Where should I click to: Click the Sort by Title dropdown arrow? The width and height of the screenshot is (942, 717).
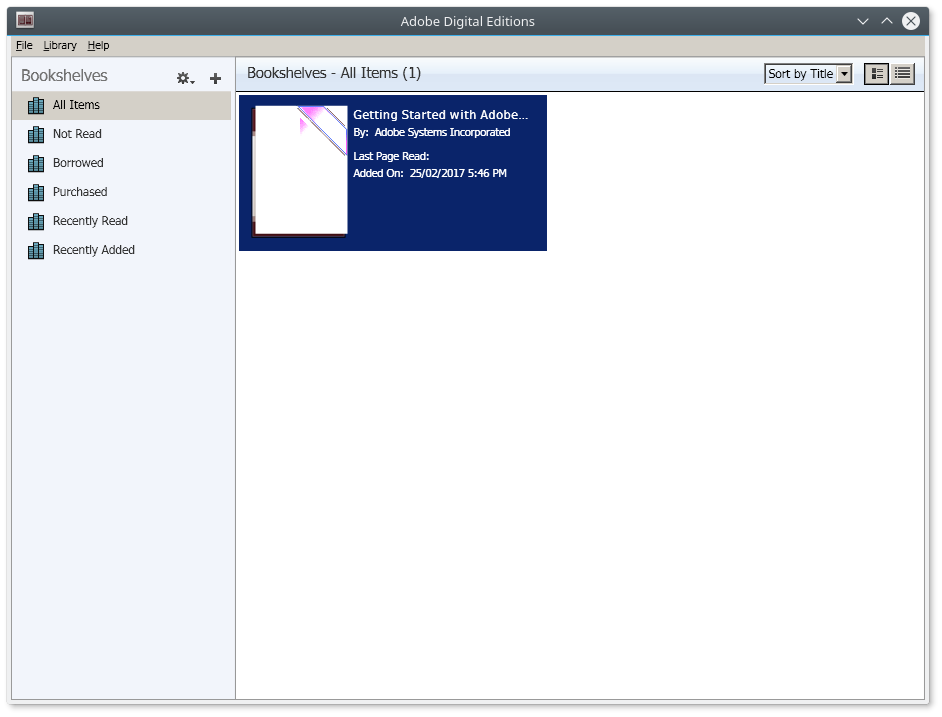(x=844, y=74)
